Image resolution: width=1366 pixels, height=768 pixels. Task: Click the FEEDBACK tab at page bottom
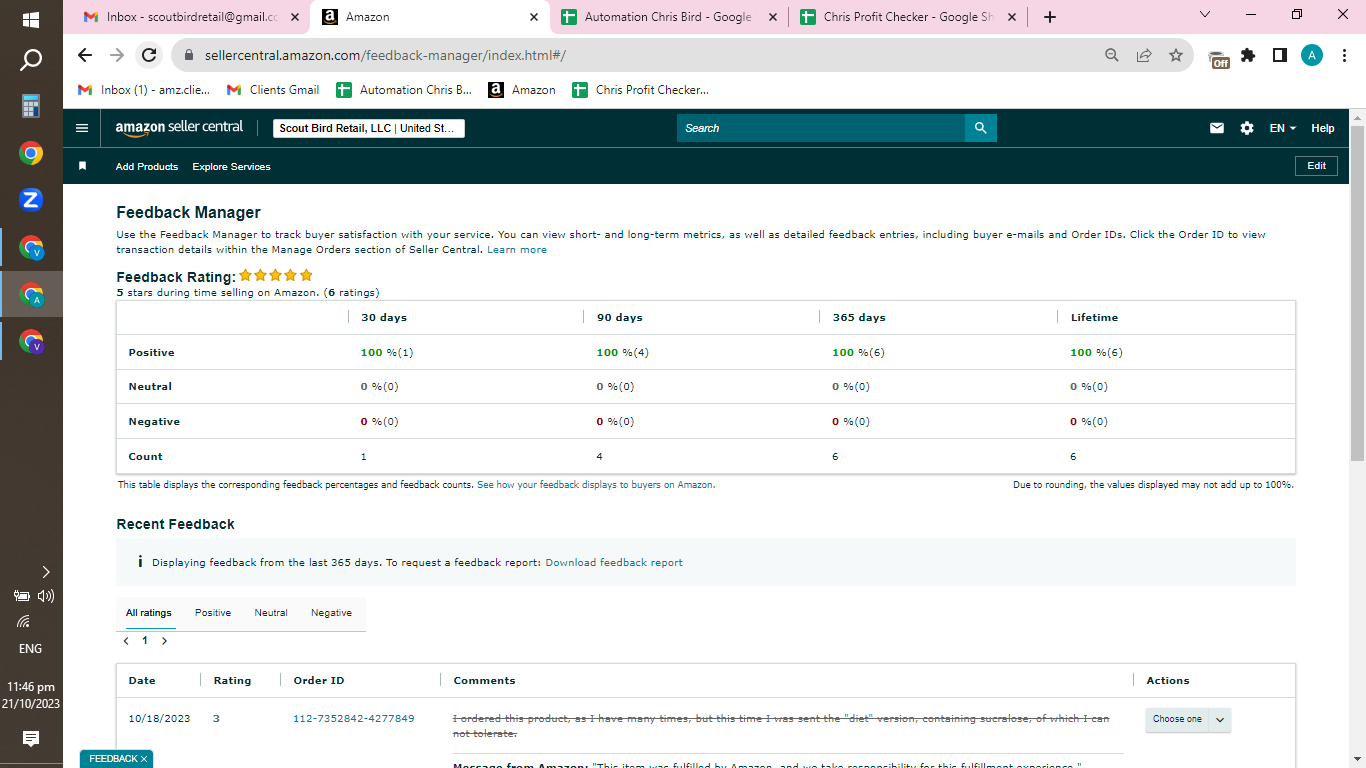coord(117,759)
